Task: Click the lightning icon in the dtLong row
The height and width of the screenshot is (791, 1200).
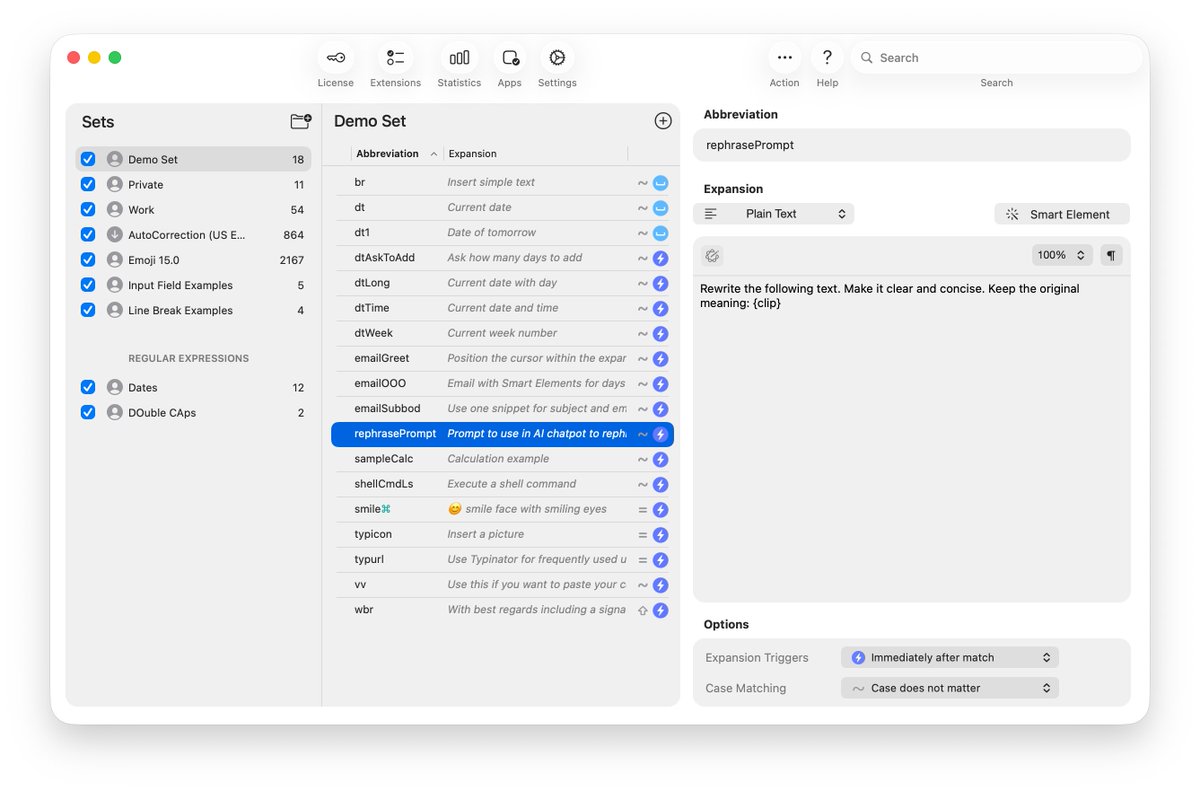Action: (x=660, y=283)
